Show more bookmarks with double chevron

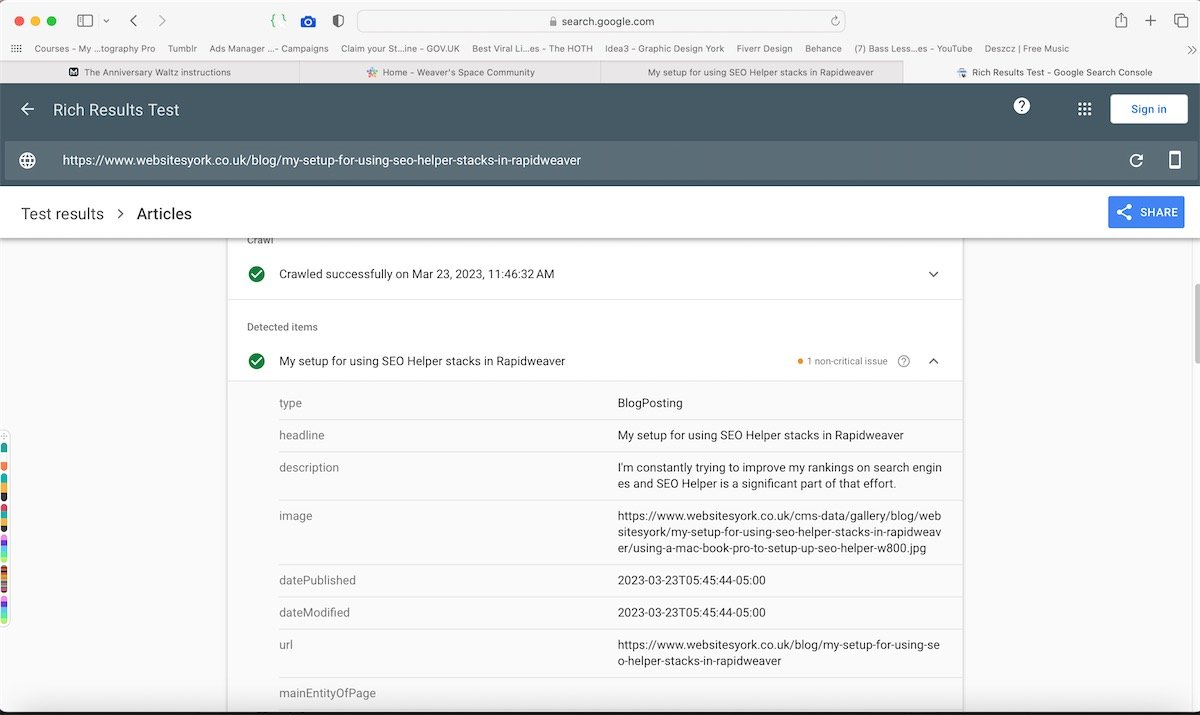pos(1191,48)
